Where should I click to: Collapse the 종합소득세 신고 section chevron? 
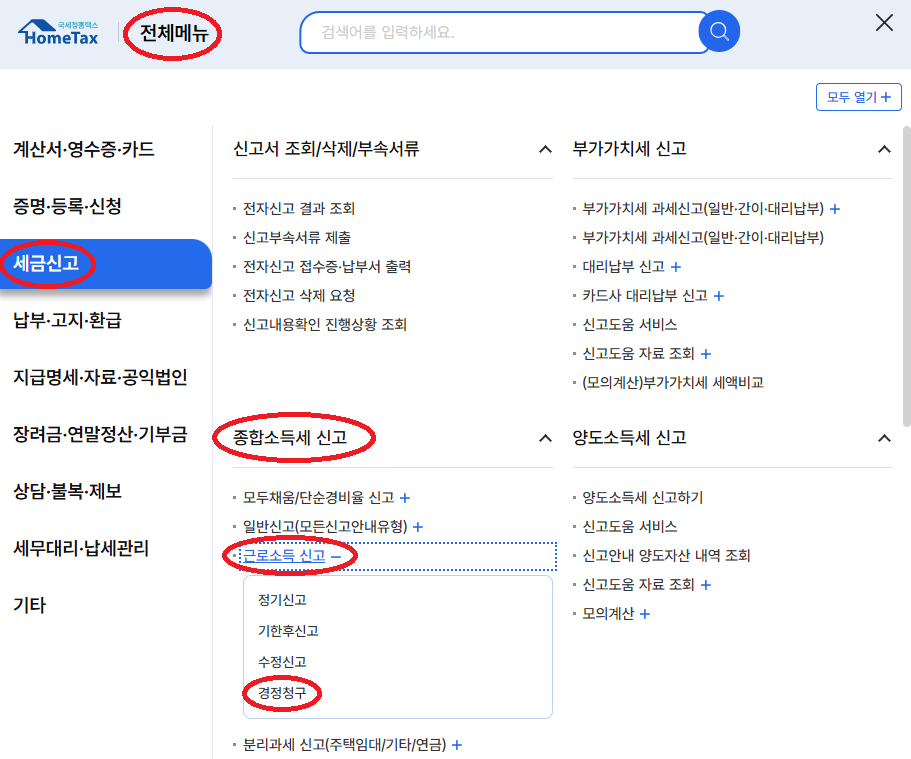click(545, 438)
